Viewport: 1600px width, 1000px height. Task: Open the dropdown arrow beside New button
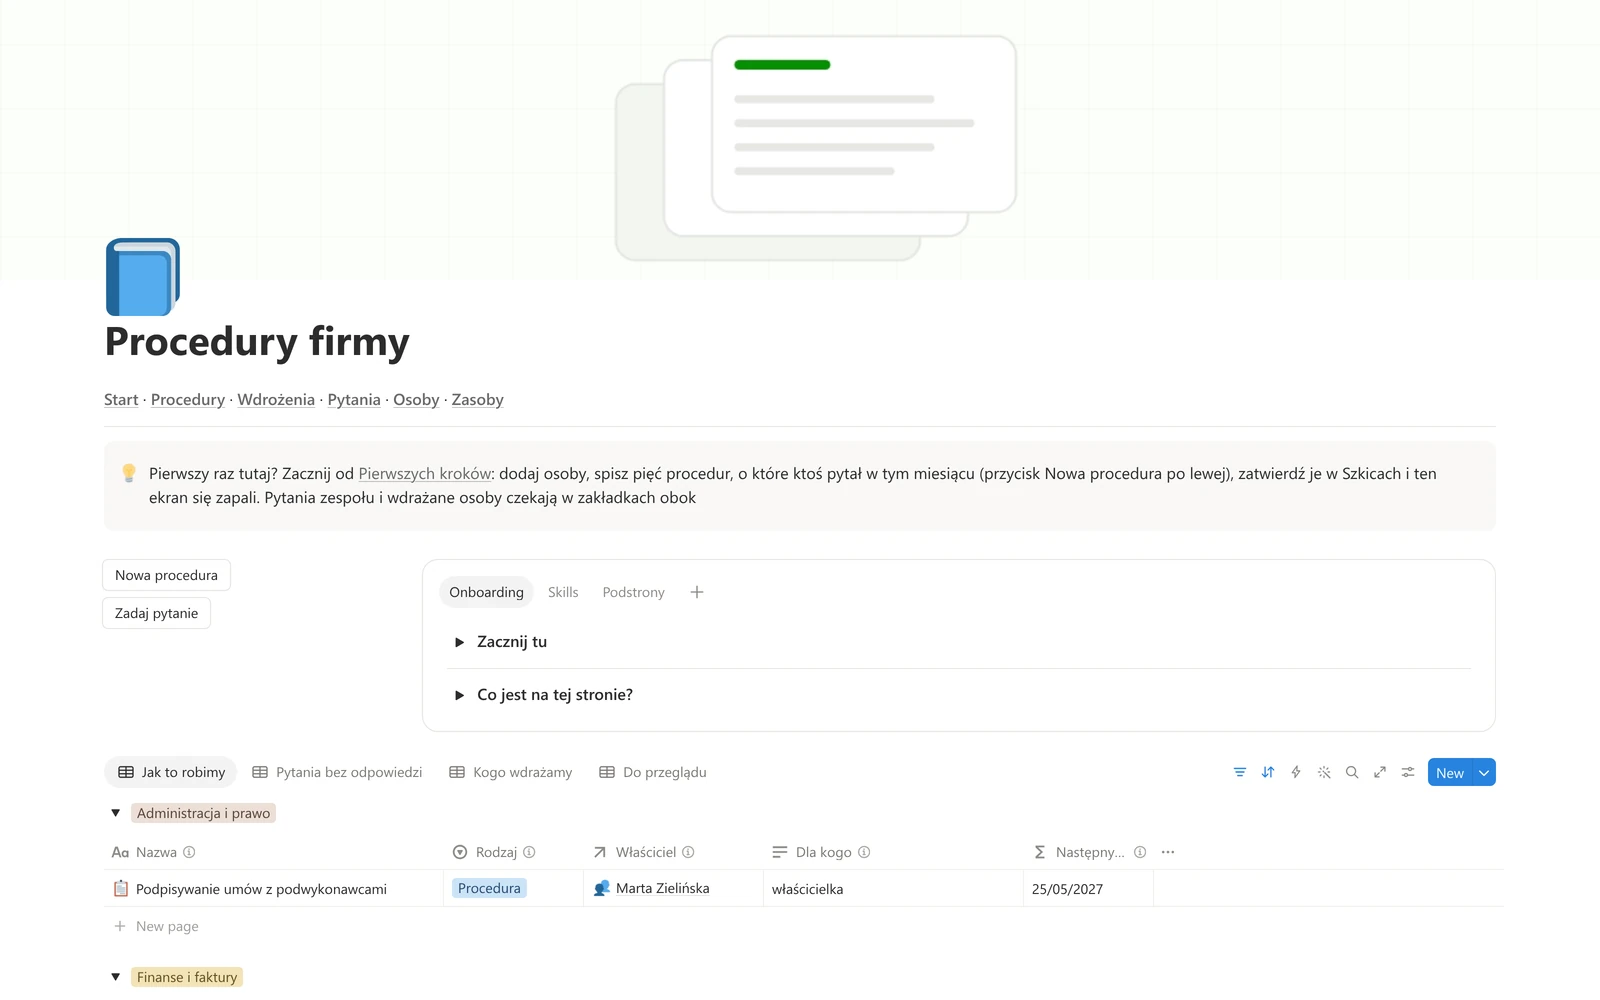(x=1484, y=772)
